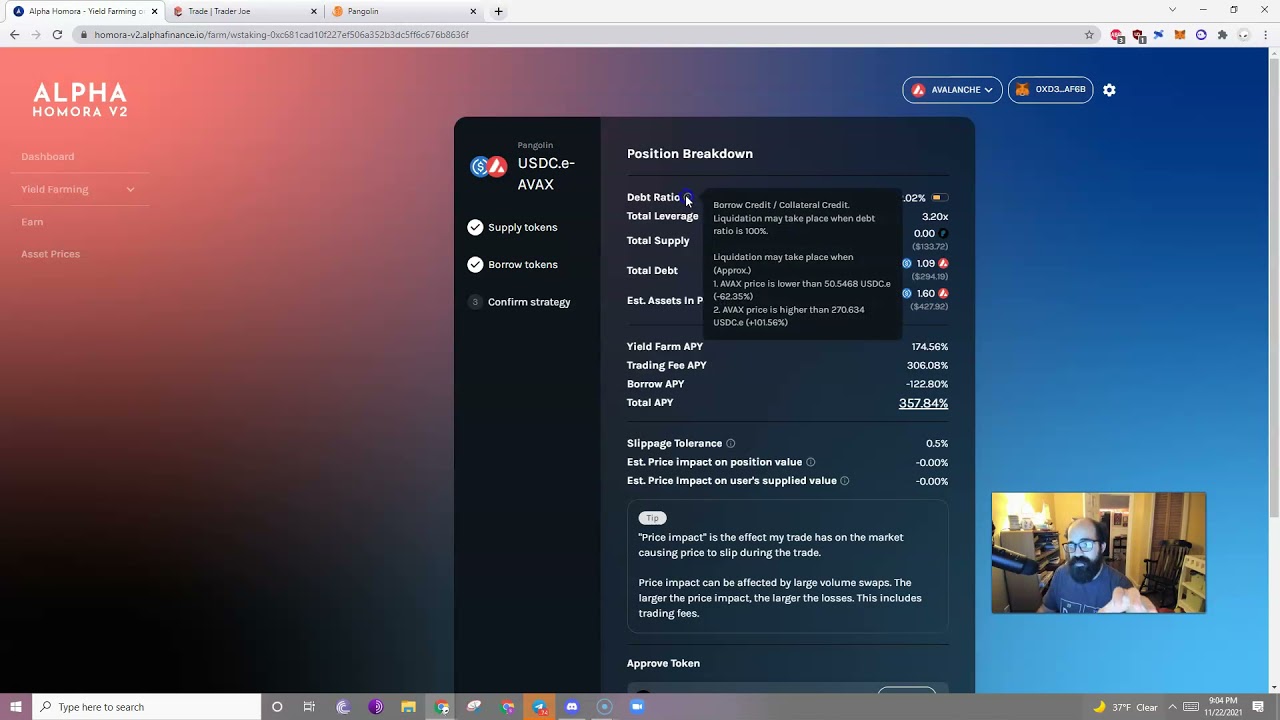Click the Tip badge label
This screenshot has width=1280, height=720.
(652, 518)
